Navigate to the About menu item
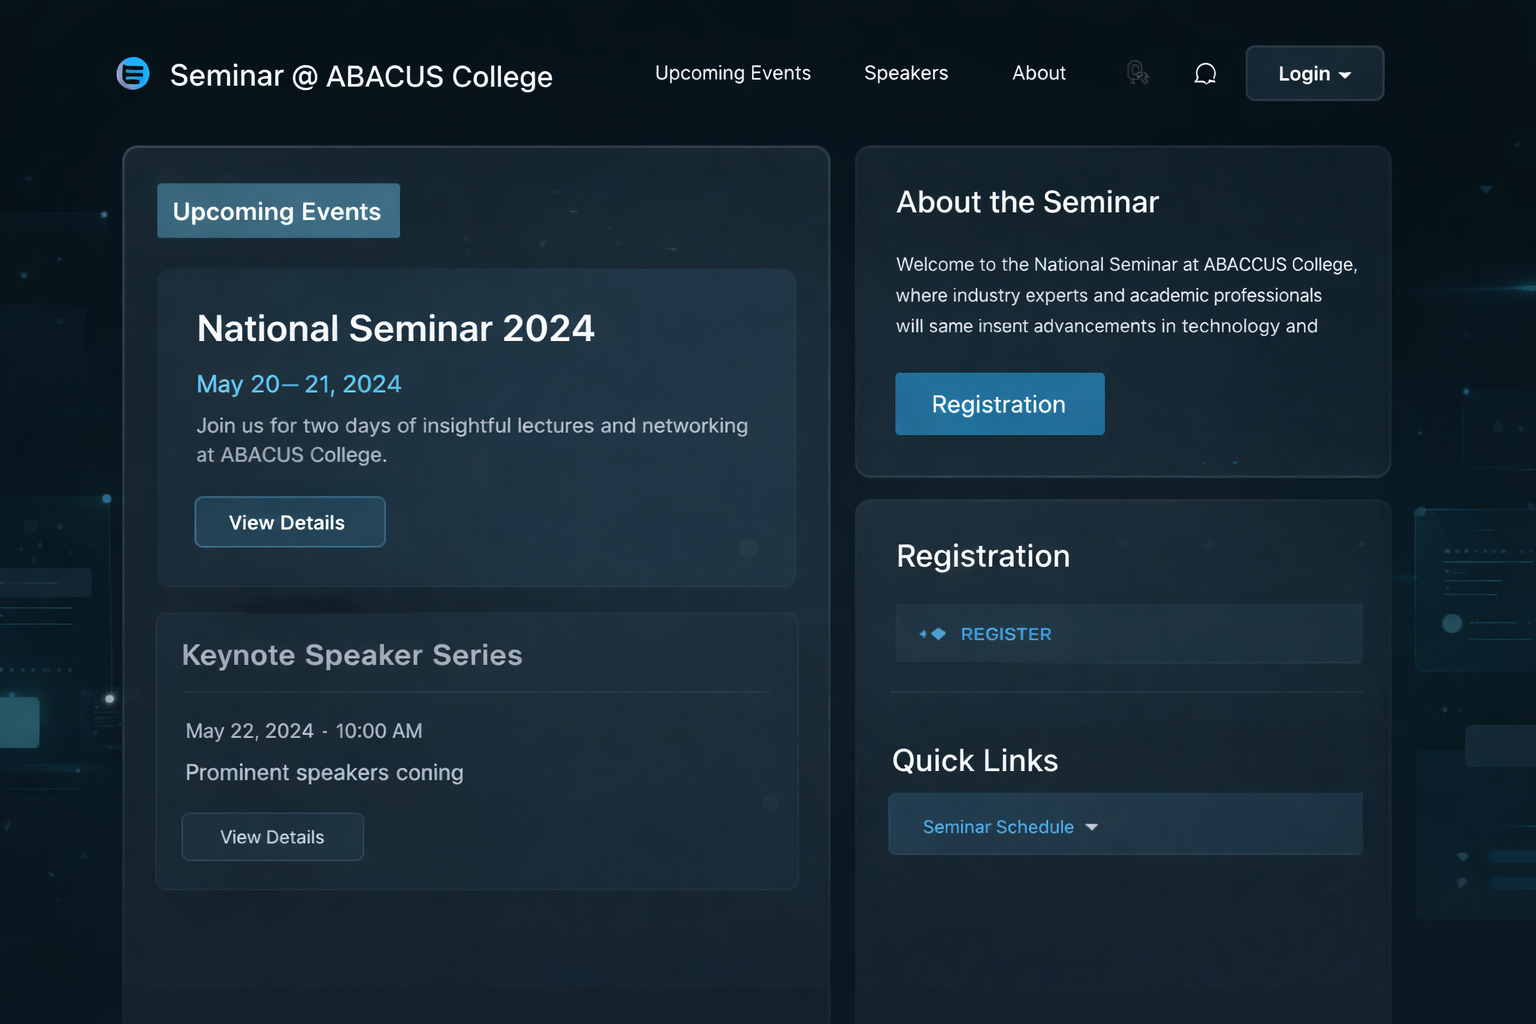Image resolution: width=1536 pixels, height=1024 pixels. coord(1038,73)
